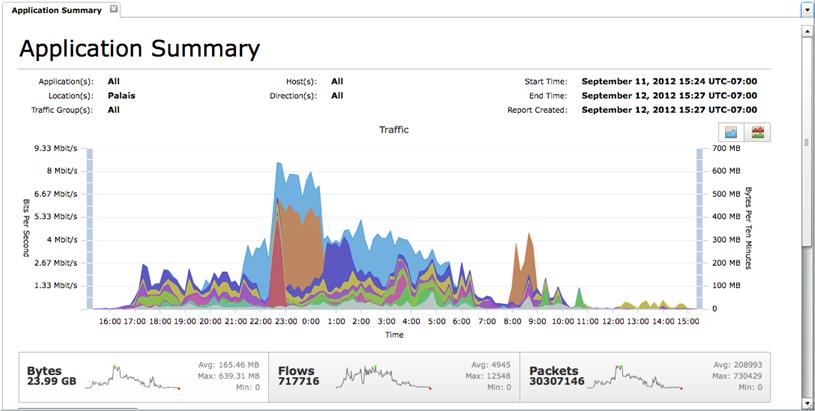Click the 0:00 label on time axis
This screenshot has height=411, width=815.
311,322
